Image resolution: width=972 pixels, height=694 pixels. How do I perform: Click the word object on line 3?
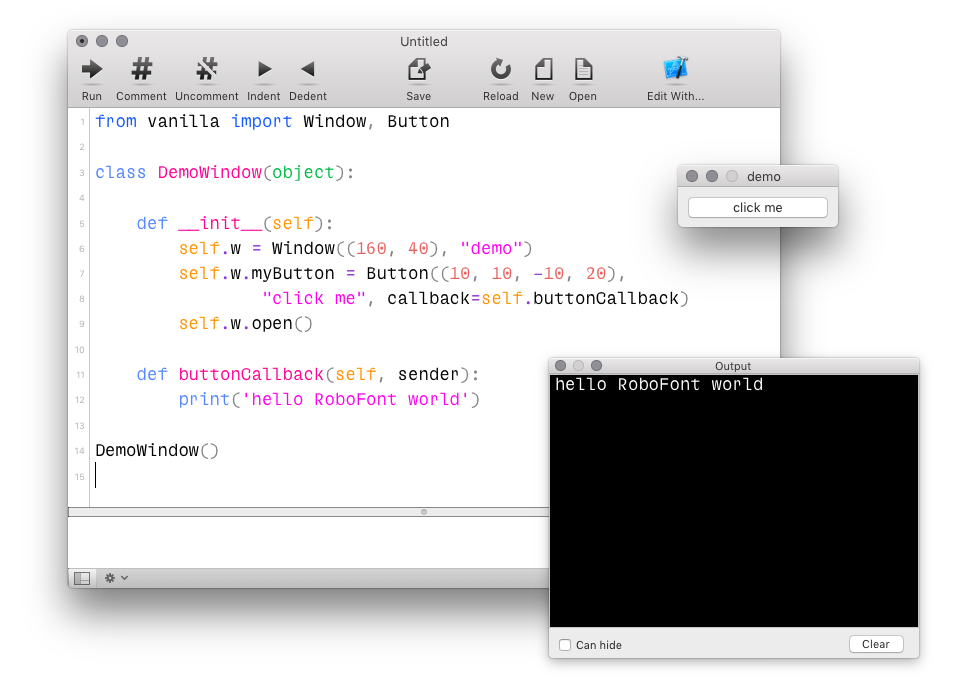[303, 172]
